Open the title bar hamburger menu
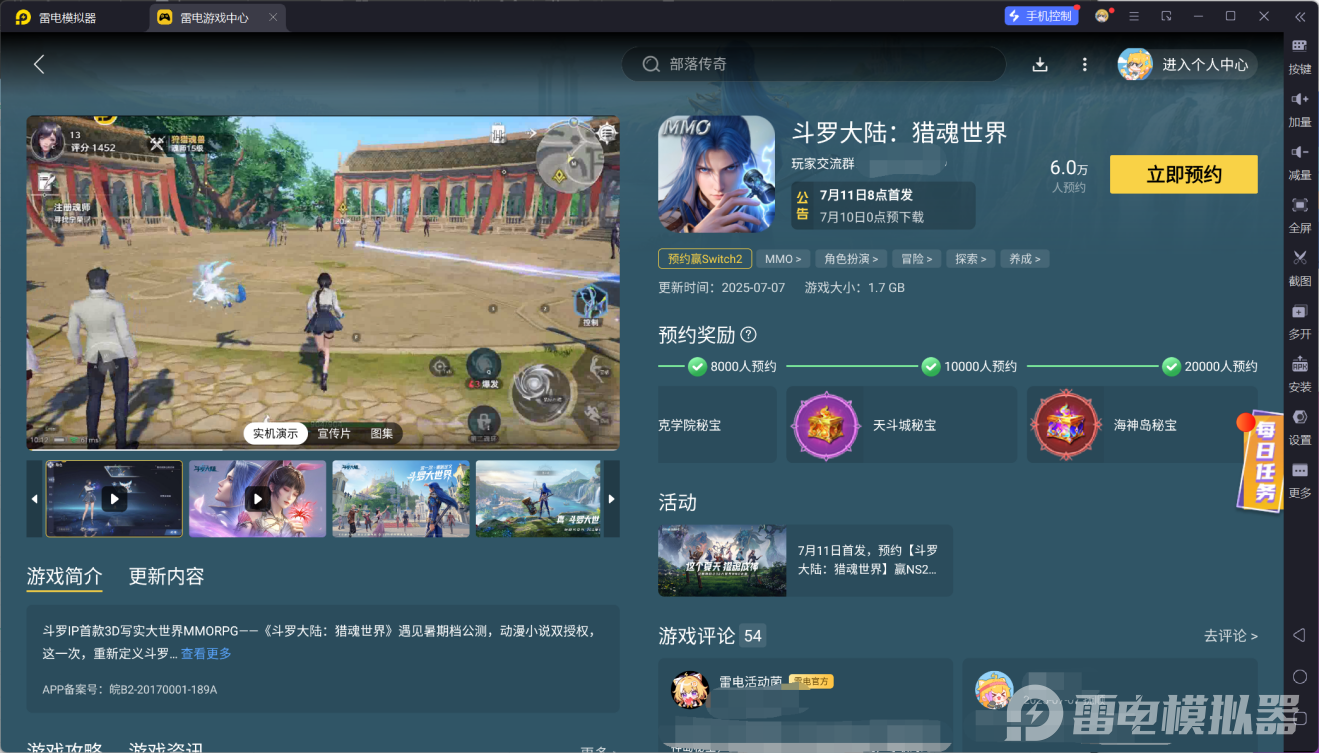This screenshot has height=753, width=1319. pyautogui.click(x=1134, y=16)
